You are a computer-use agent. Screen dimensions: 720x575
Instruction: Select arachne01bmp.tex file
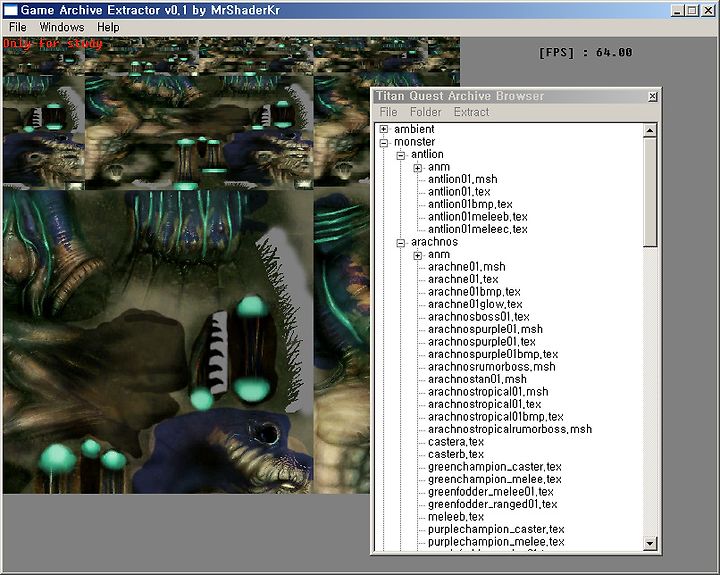point(474,292)
